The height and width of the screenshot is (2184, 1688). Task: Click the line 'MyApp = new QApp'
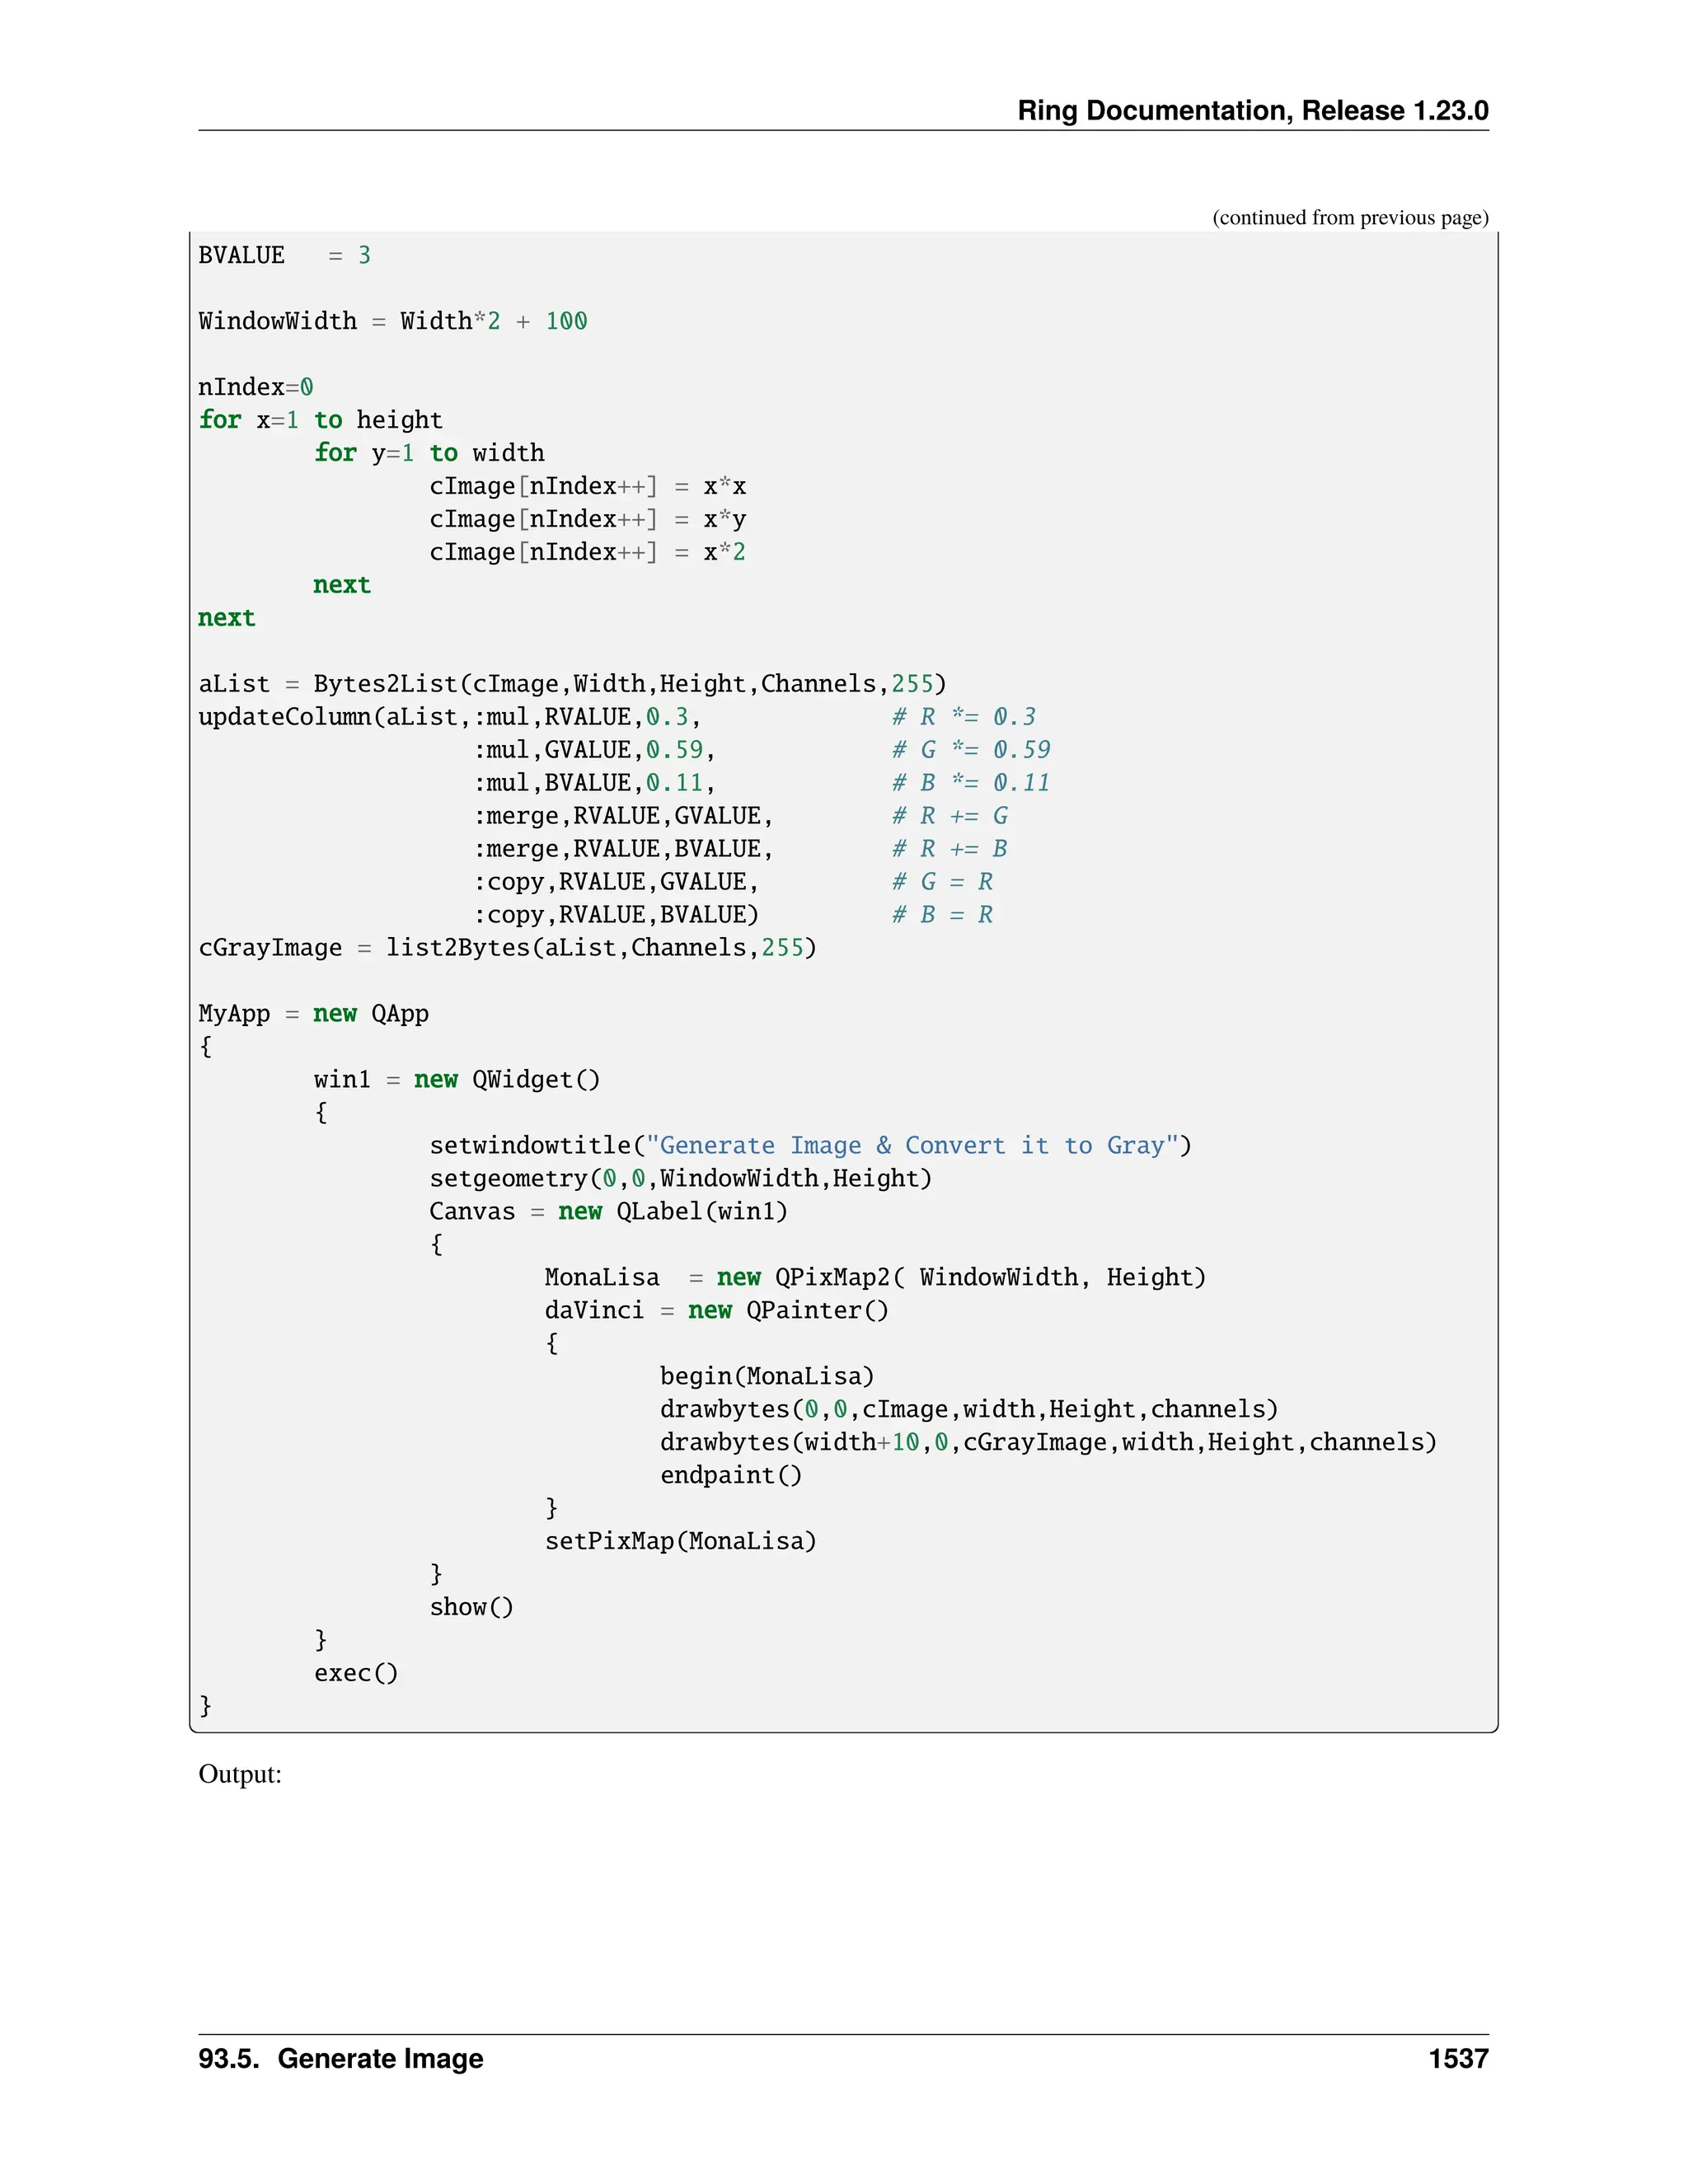pyautogui.click(x=314, y=1014)
